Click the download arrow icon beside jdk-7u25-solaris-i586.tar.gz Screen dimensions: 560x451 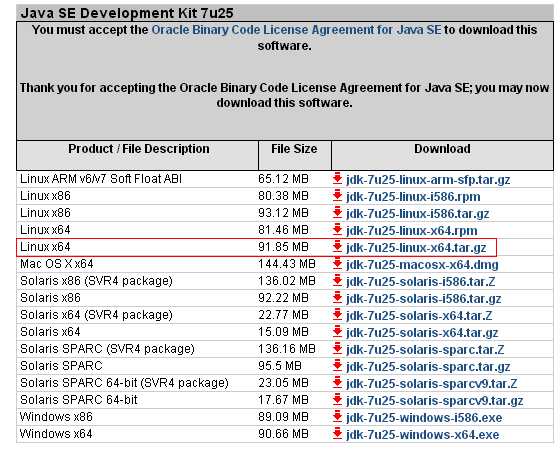(x=337, y=297)
